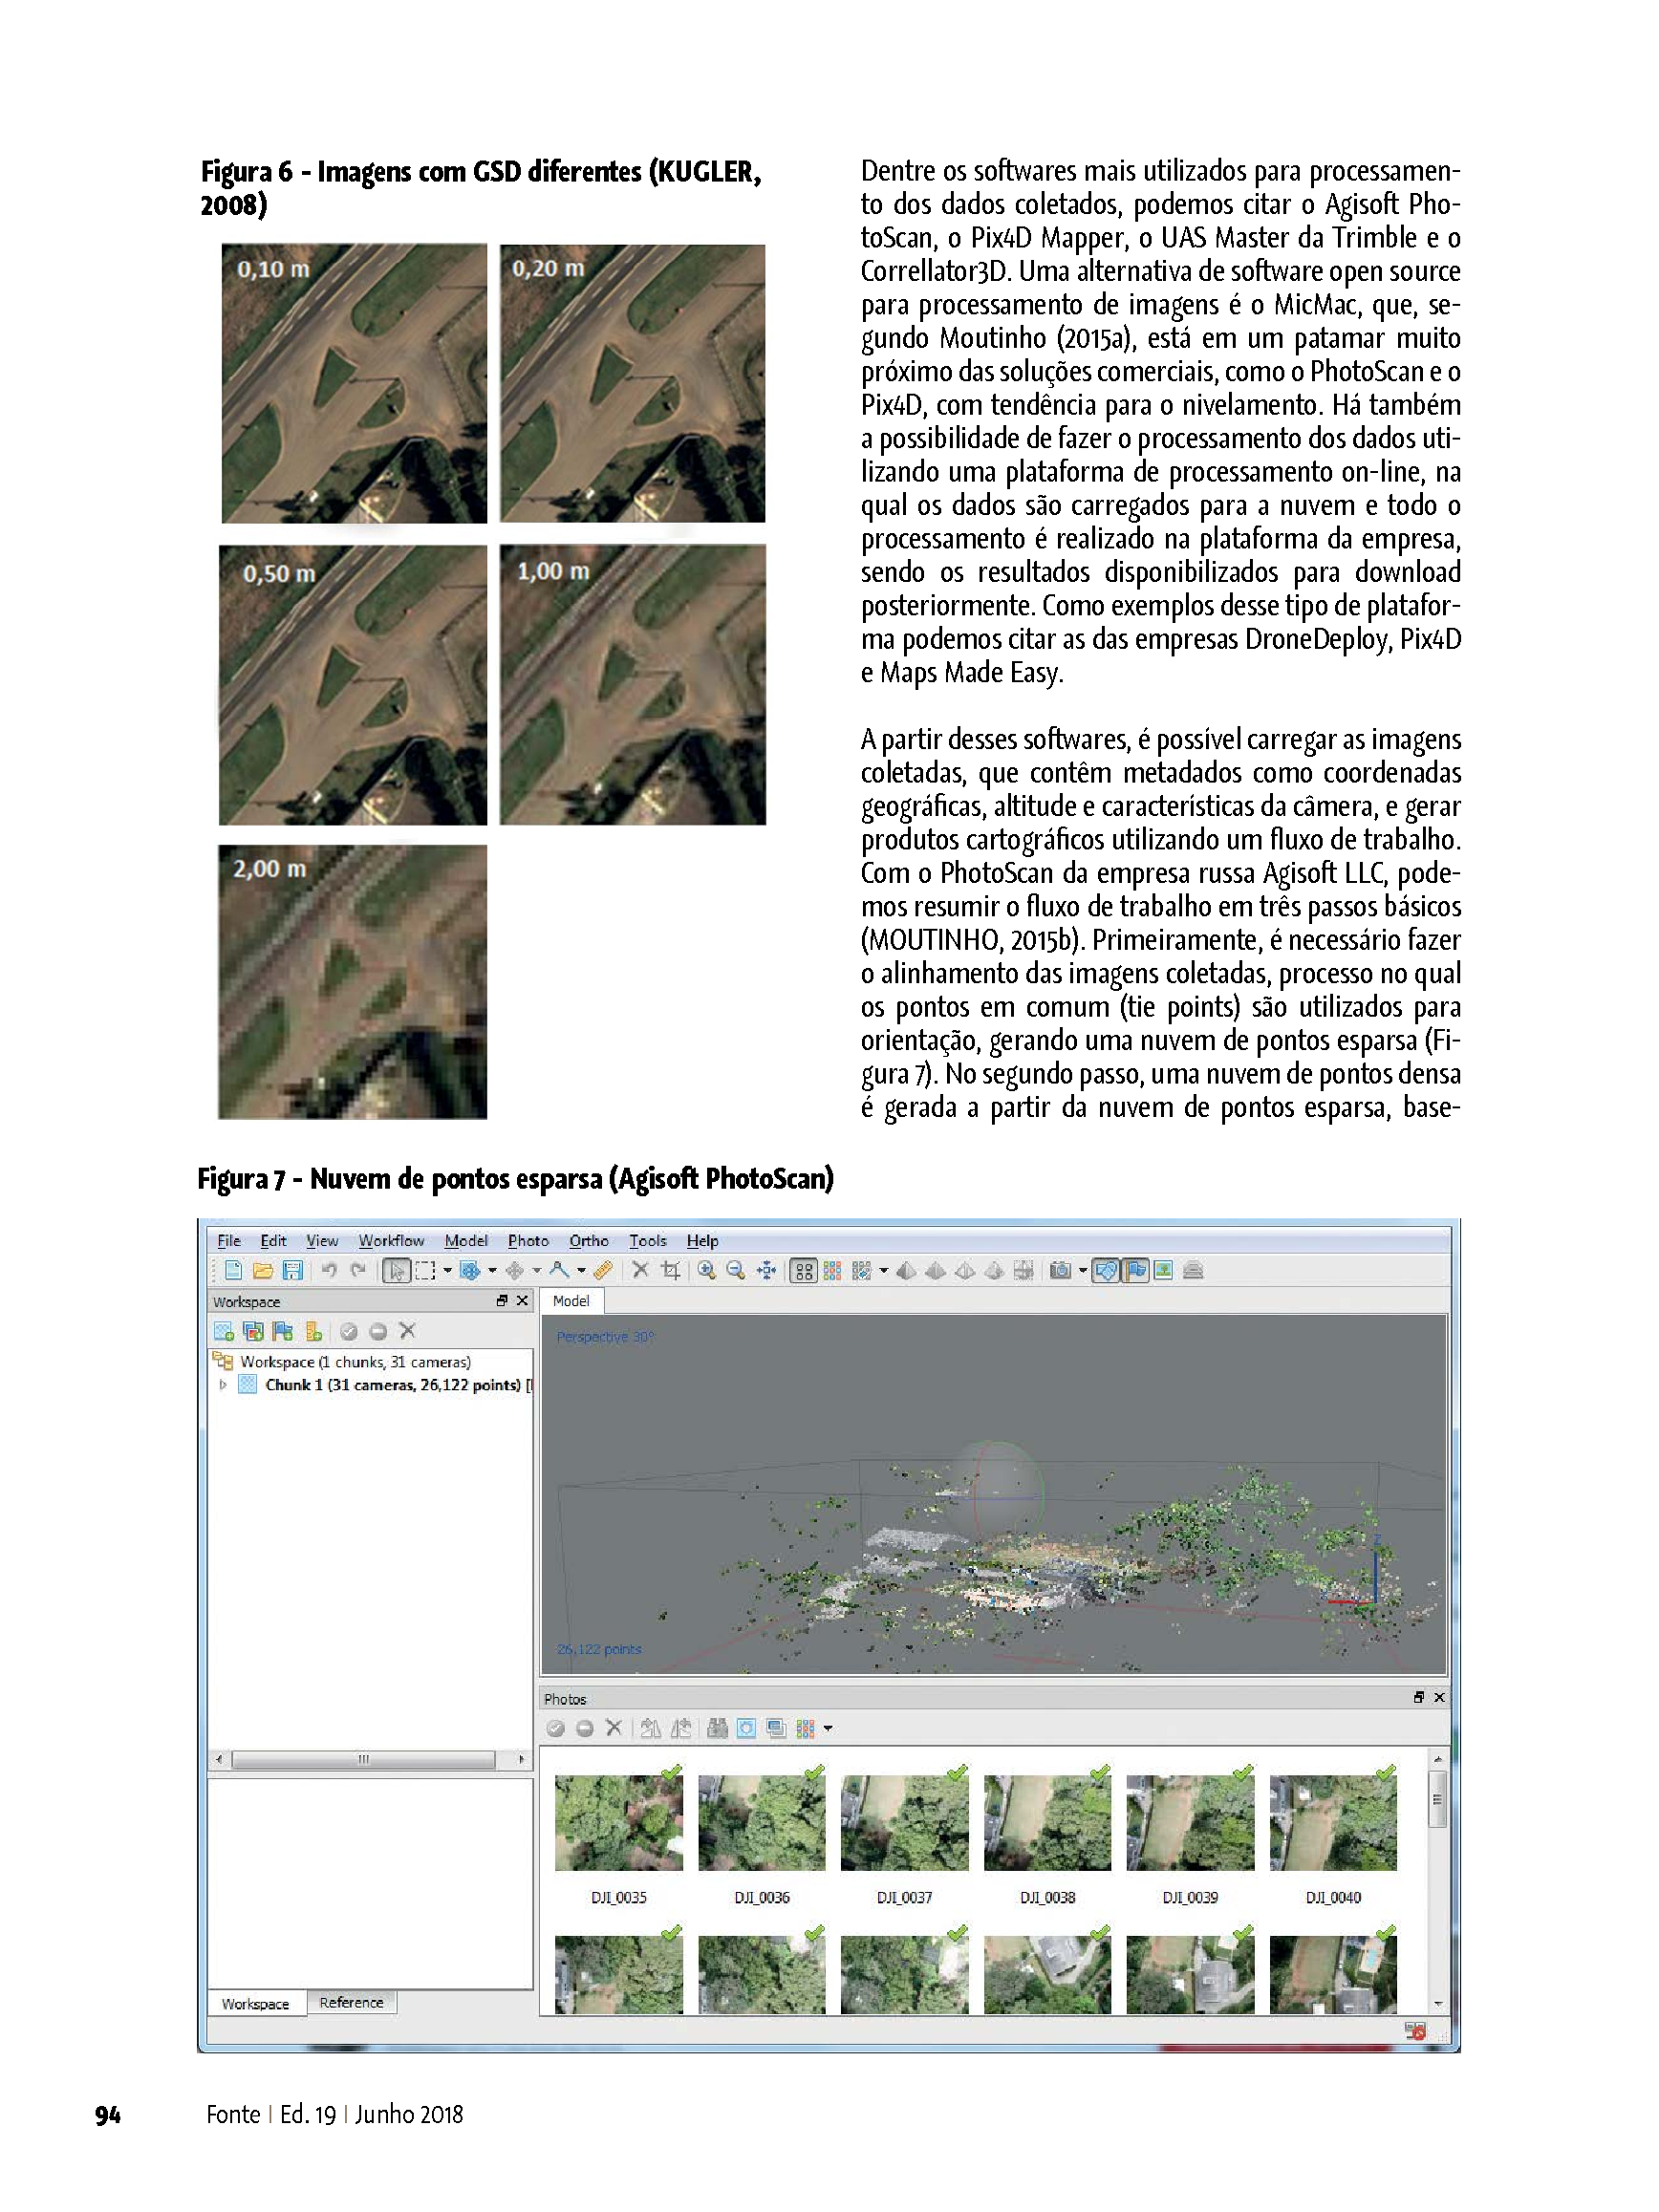Select the Model tab
Screen dimensions: 1659x2212
pos(571,1301)
